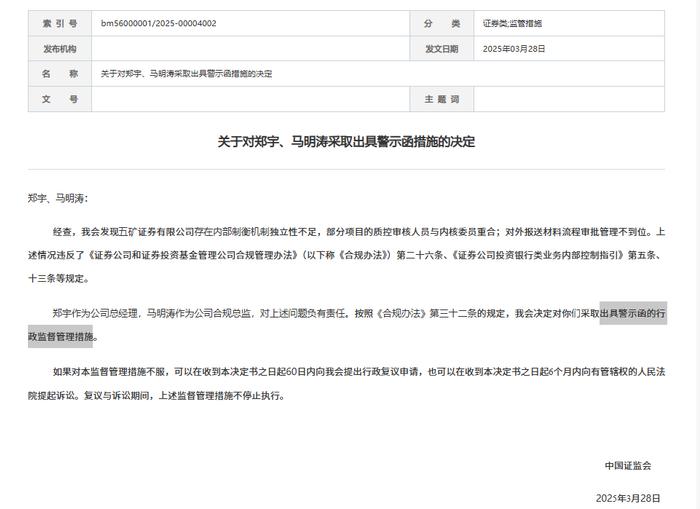Viewport: 700px width, 509px height.
Task: Click the paragraph beginning 经查，我会发现五矿证券
Action: pyautogui.click(x=346, y=255)
